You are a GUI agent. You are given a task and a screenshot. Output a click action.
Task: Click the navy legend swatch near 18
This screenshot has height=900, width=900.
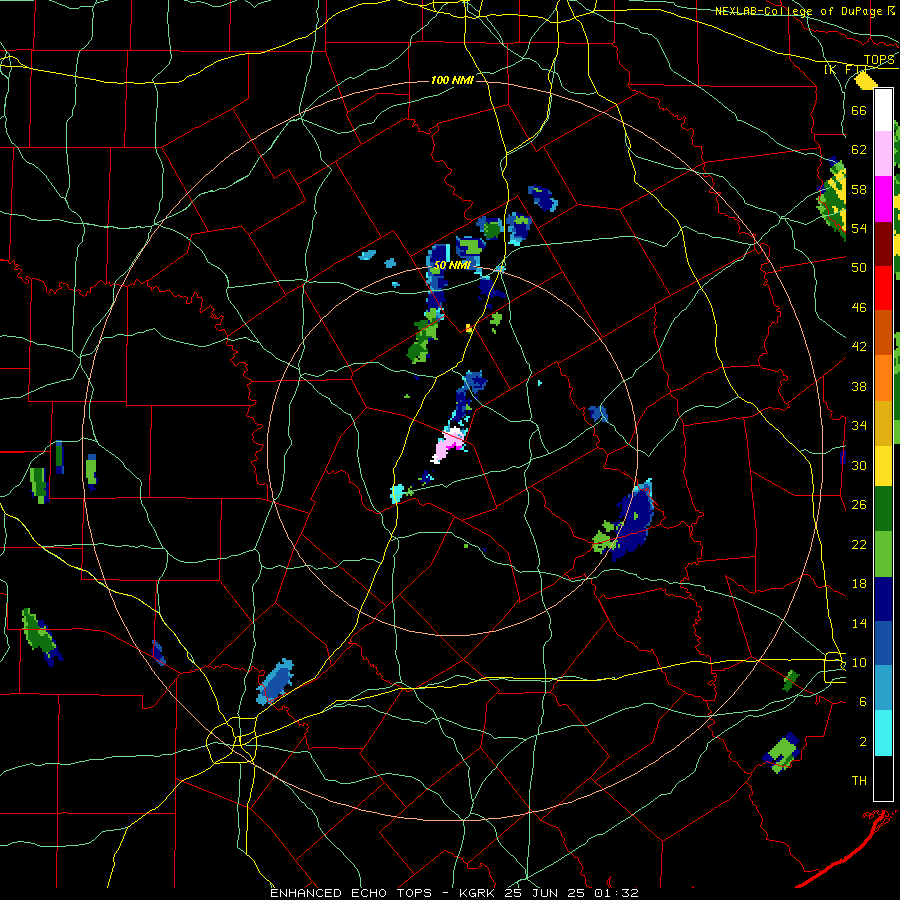pos(883,599)
